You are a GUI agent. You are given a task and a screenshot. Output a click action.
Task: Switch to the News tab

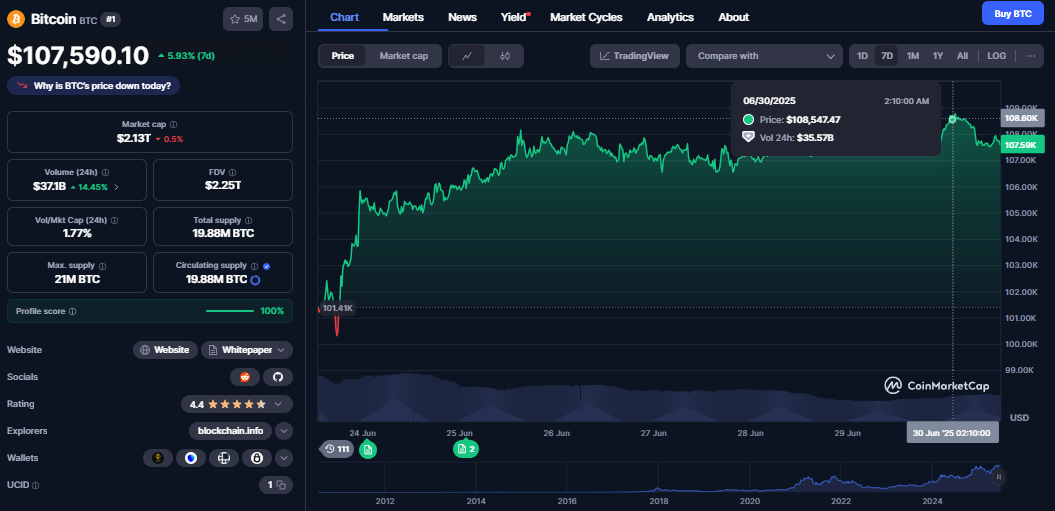pos(462,18)
